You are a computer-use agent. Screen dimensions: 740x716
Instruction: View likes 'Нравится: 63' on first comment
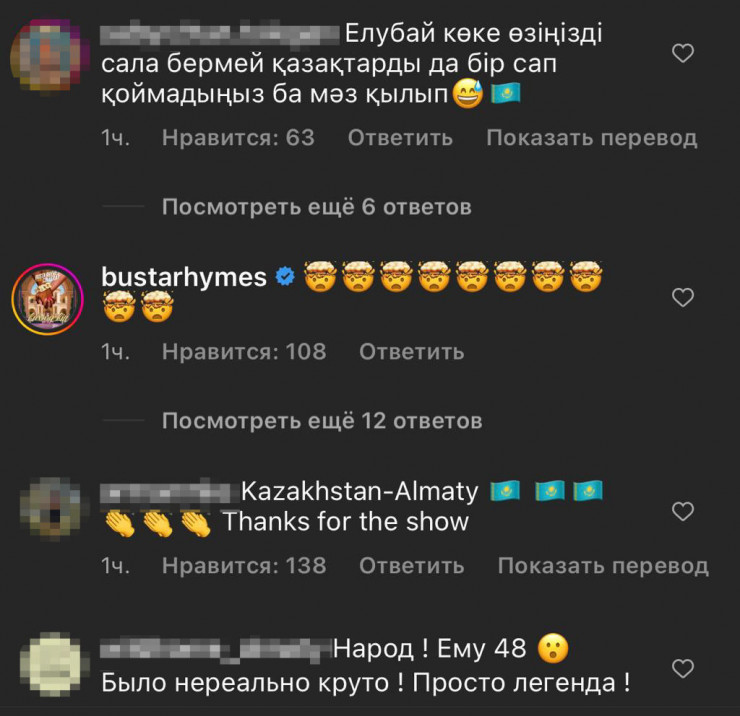coord(238,138)
